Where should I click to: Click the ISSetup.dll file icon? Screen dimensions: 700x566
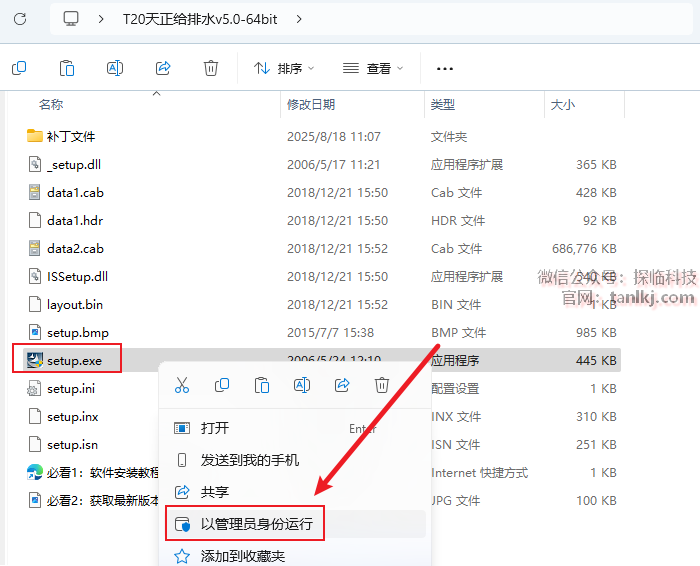tap(35, 276)
